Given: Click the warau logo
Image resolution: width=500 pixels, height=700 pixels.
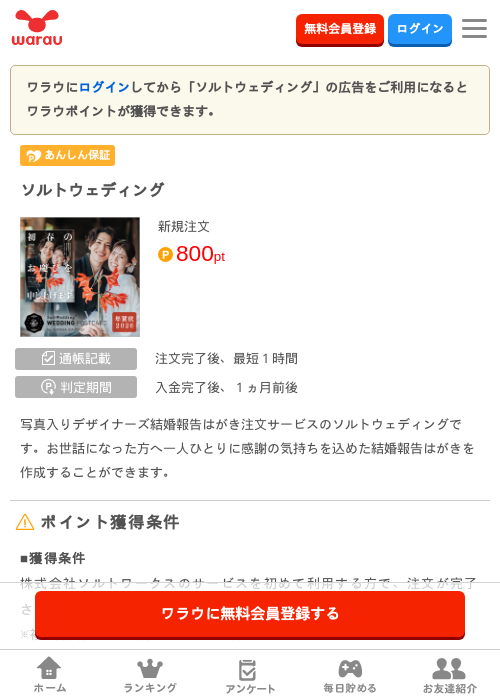Looking at the screenshot, I should [37, 28].
